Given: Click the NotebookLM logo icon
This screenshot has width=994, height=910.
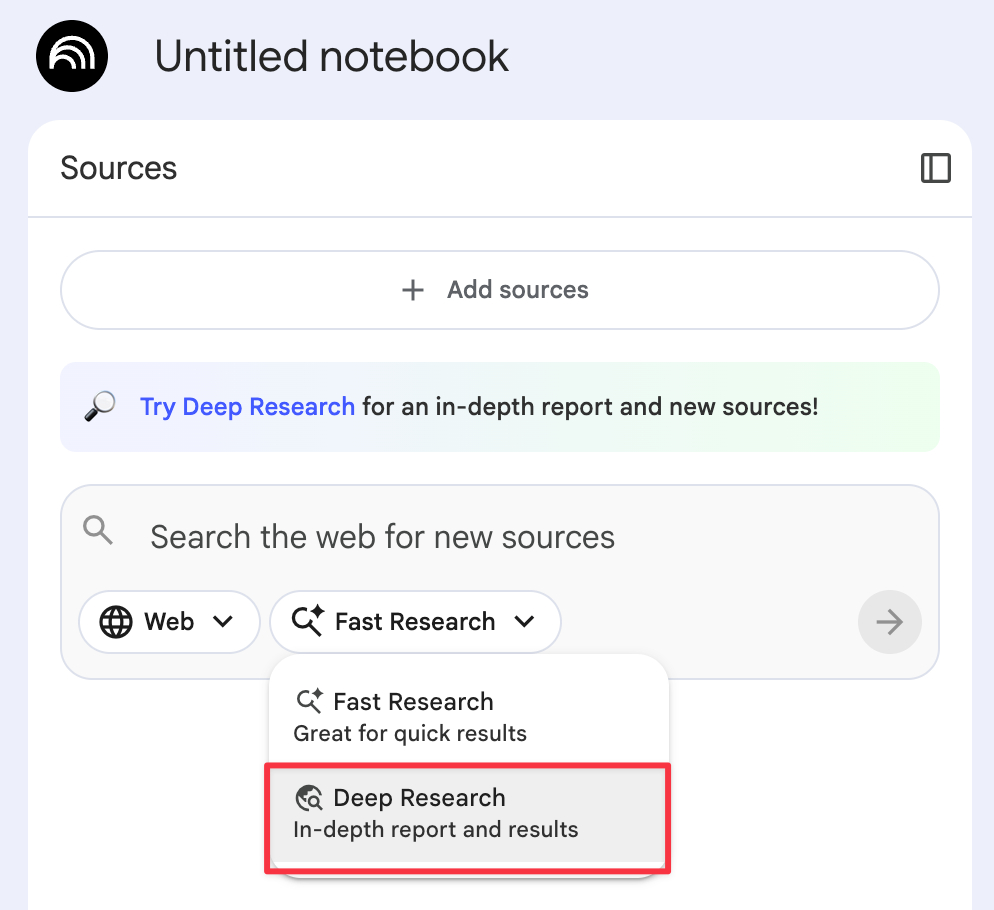Looking at the screenshot, I should tap(71, 57).
